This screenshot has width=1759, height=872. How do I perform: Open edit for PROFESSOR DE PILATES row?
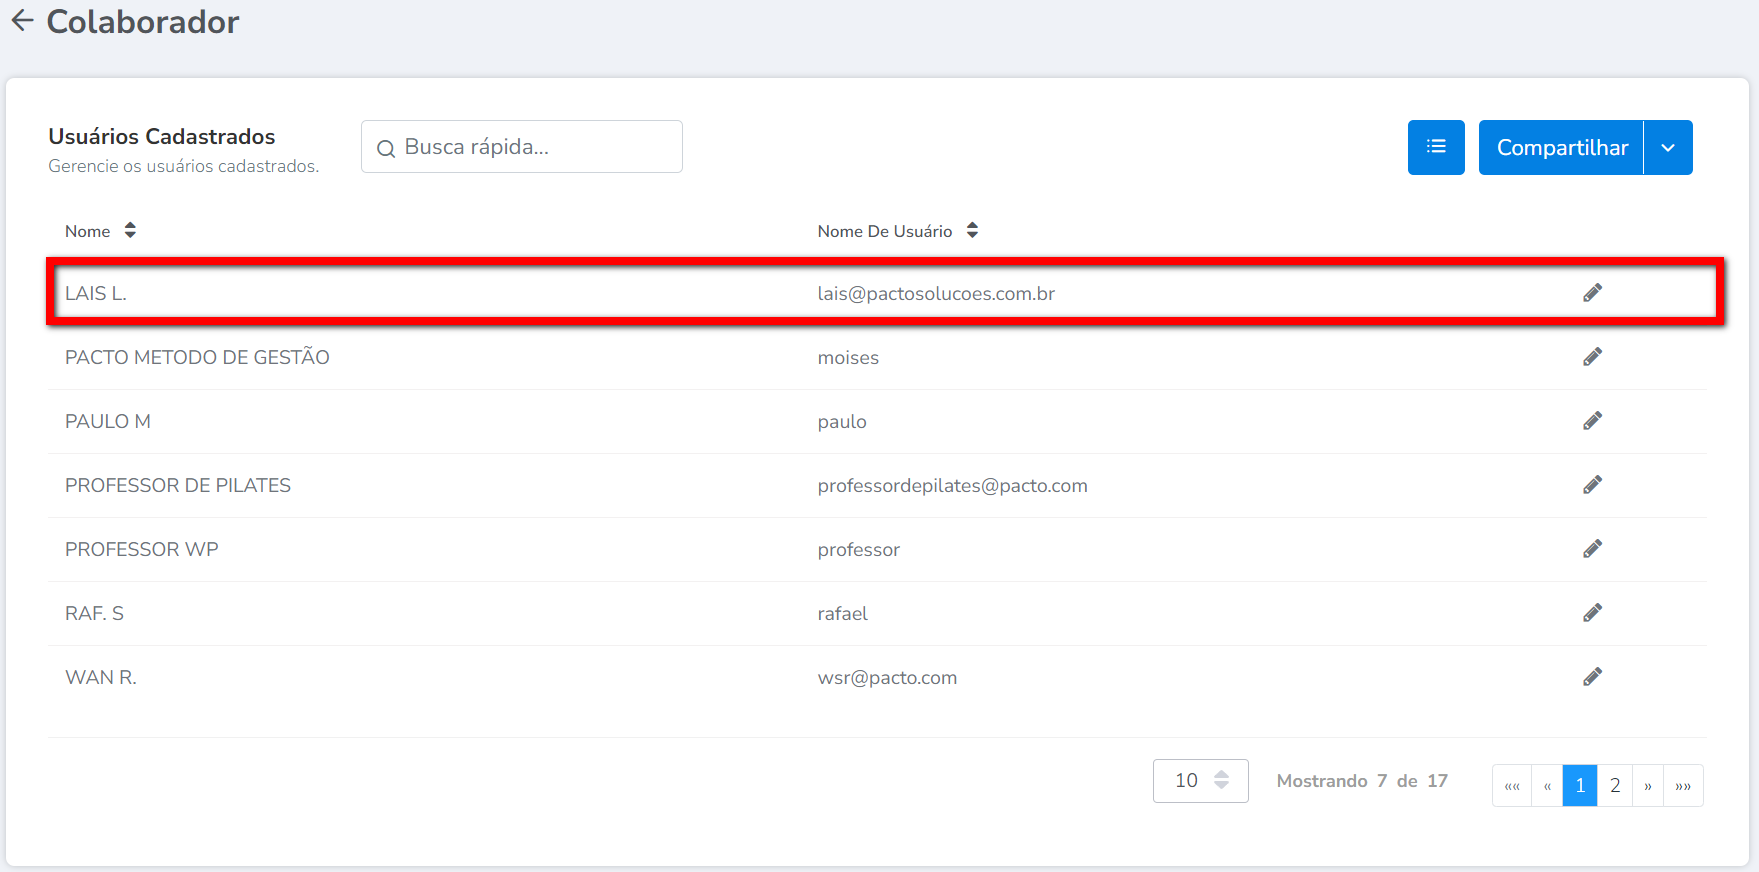click(x=1592, y=485)
